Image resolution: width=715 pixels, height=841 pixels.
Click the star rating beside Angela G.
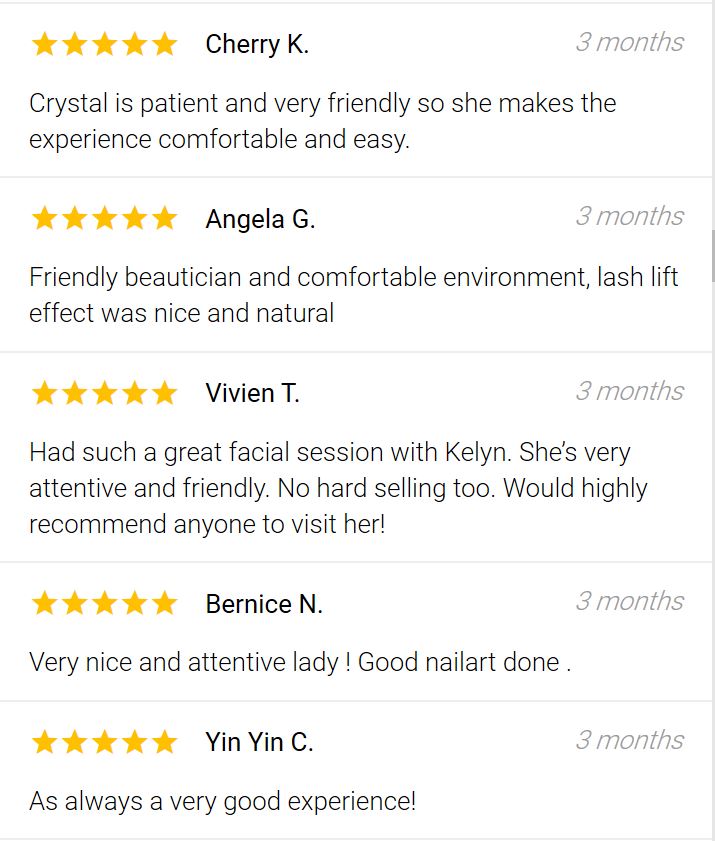coord(104,218)
